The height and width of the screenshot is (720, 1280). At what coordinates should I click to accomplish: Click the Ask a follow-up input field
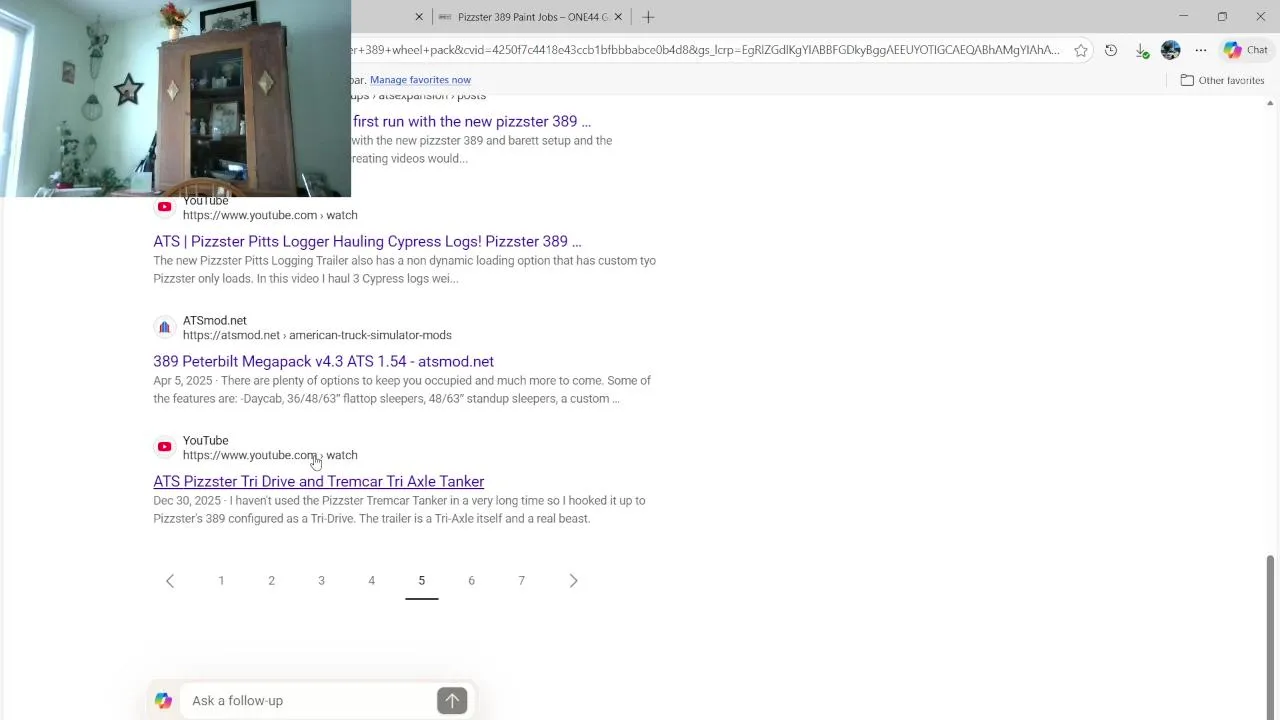pos(310,701)
